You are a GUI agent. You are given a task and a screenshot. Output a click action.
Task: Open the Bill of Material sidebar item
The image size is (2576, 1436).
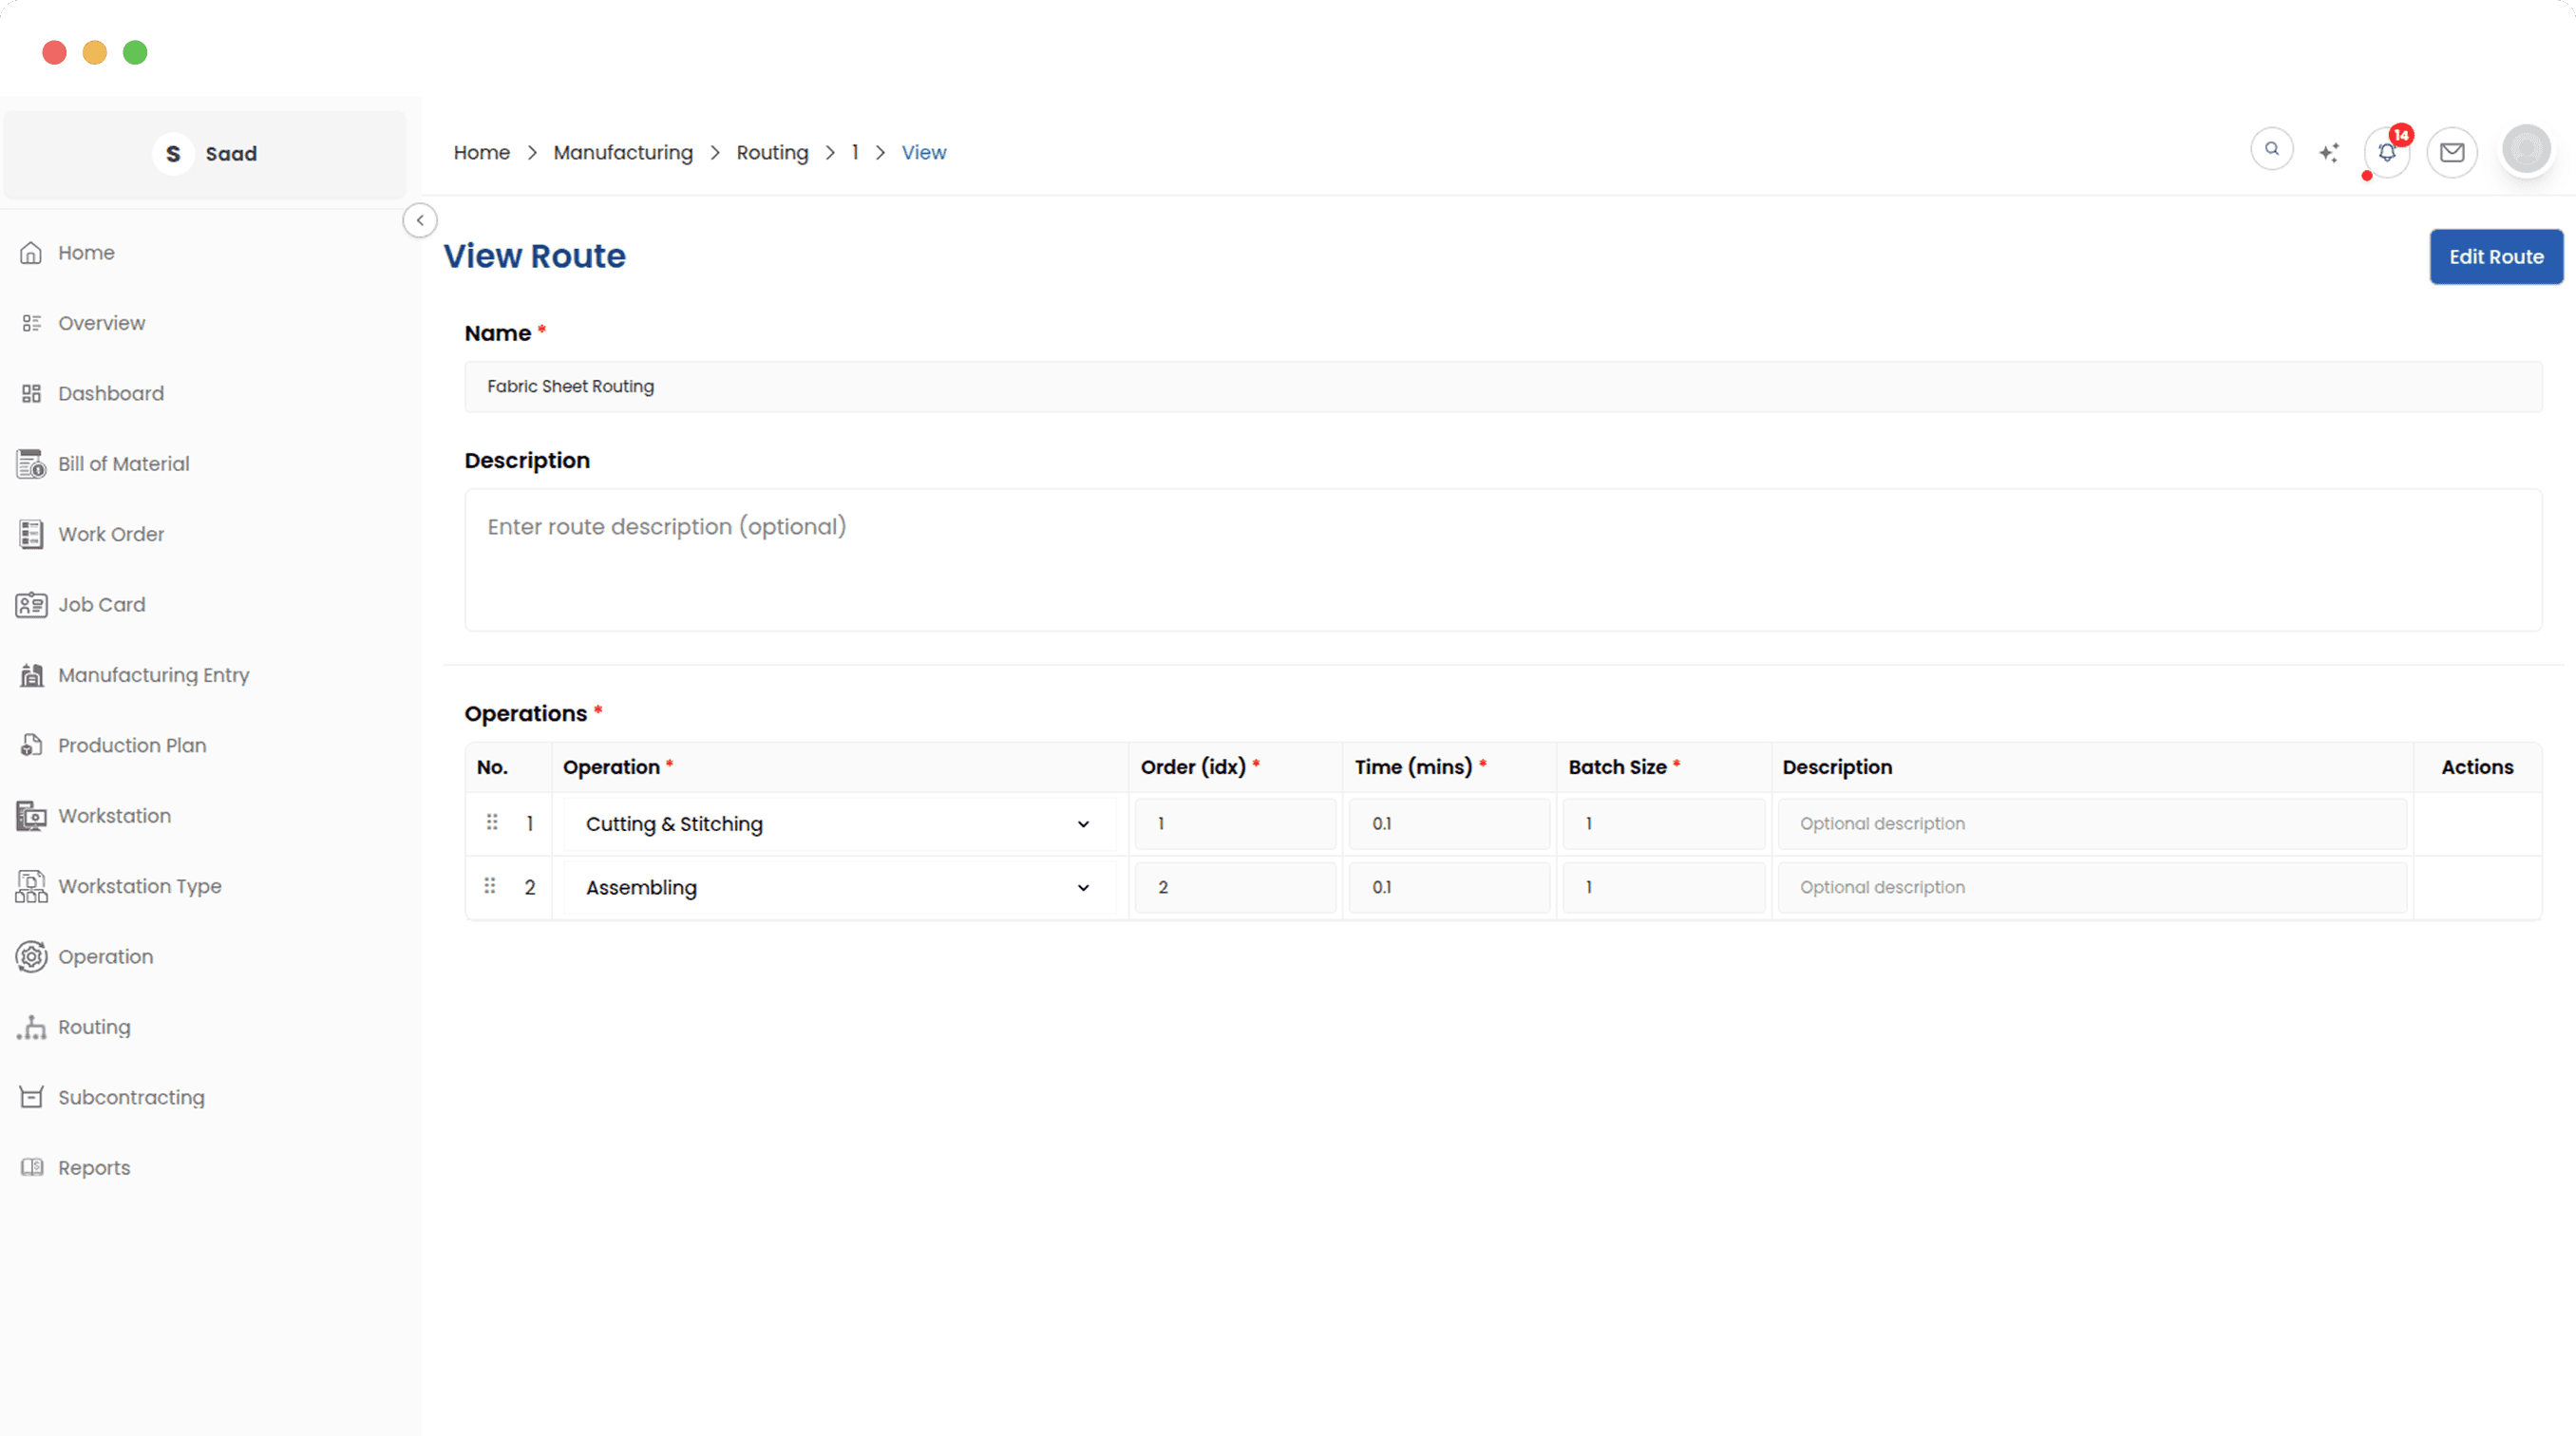pyautogui.click(x=123, y=464)
